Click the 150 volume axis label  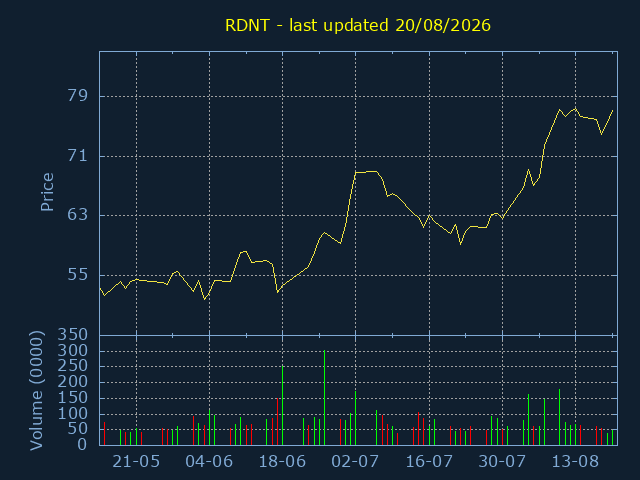click(73, 398)
